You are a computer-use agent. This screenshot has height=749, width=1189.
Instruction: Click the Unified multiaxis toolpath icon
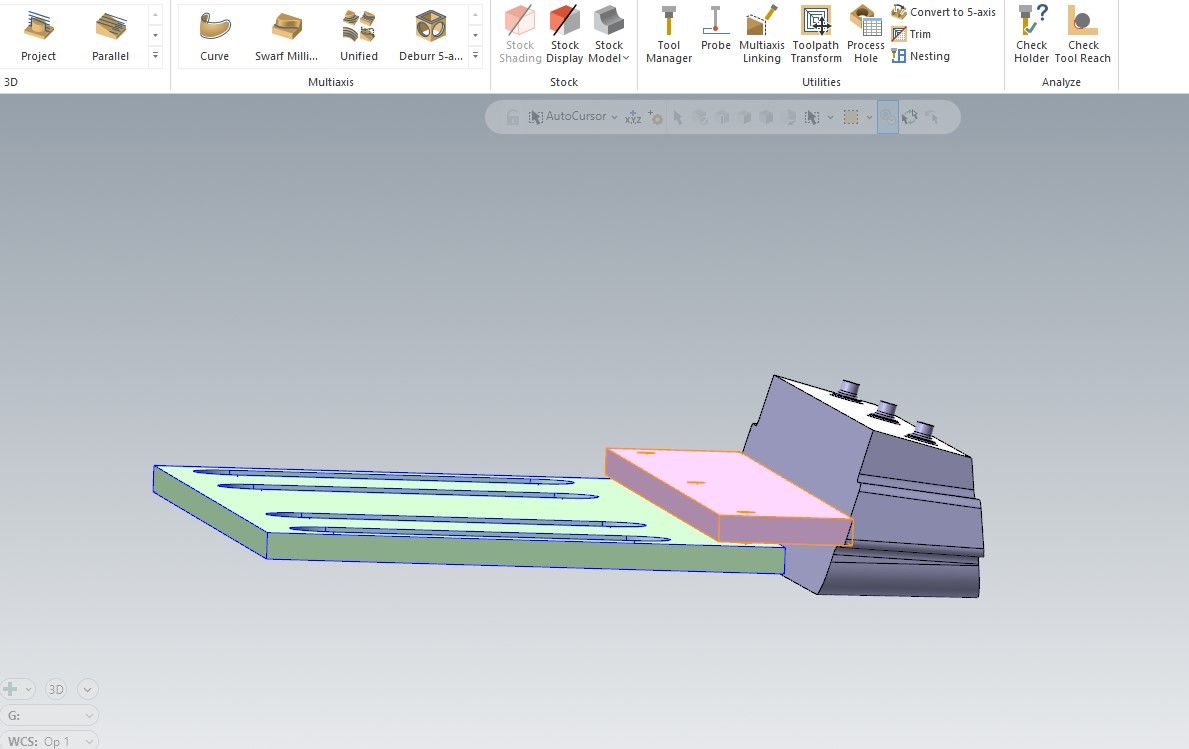click(x=358, y=36)
